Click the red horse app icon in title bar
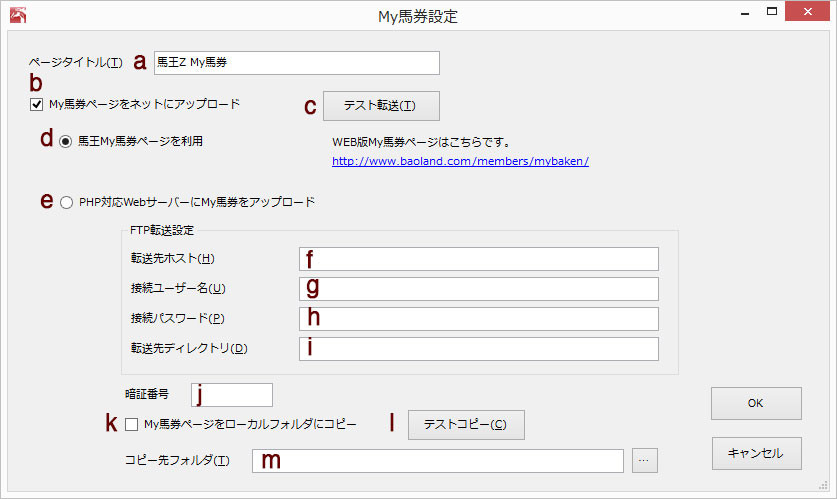 click(x=18, y=15)
